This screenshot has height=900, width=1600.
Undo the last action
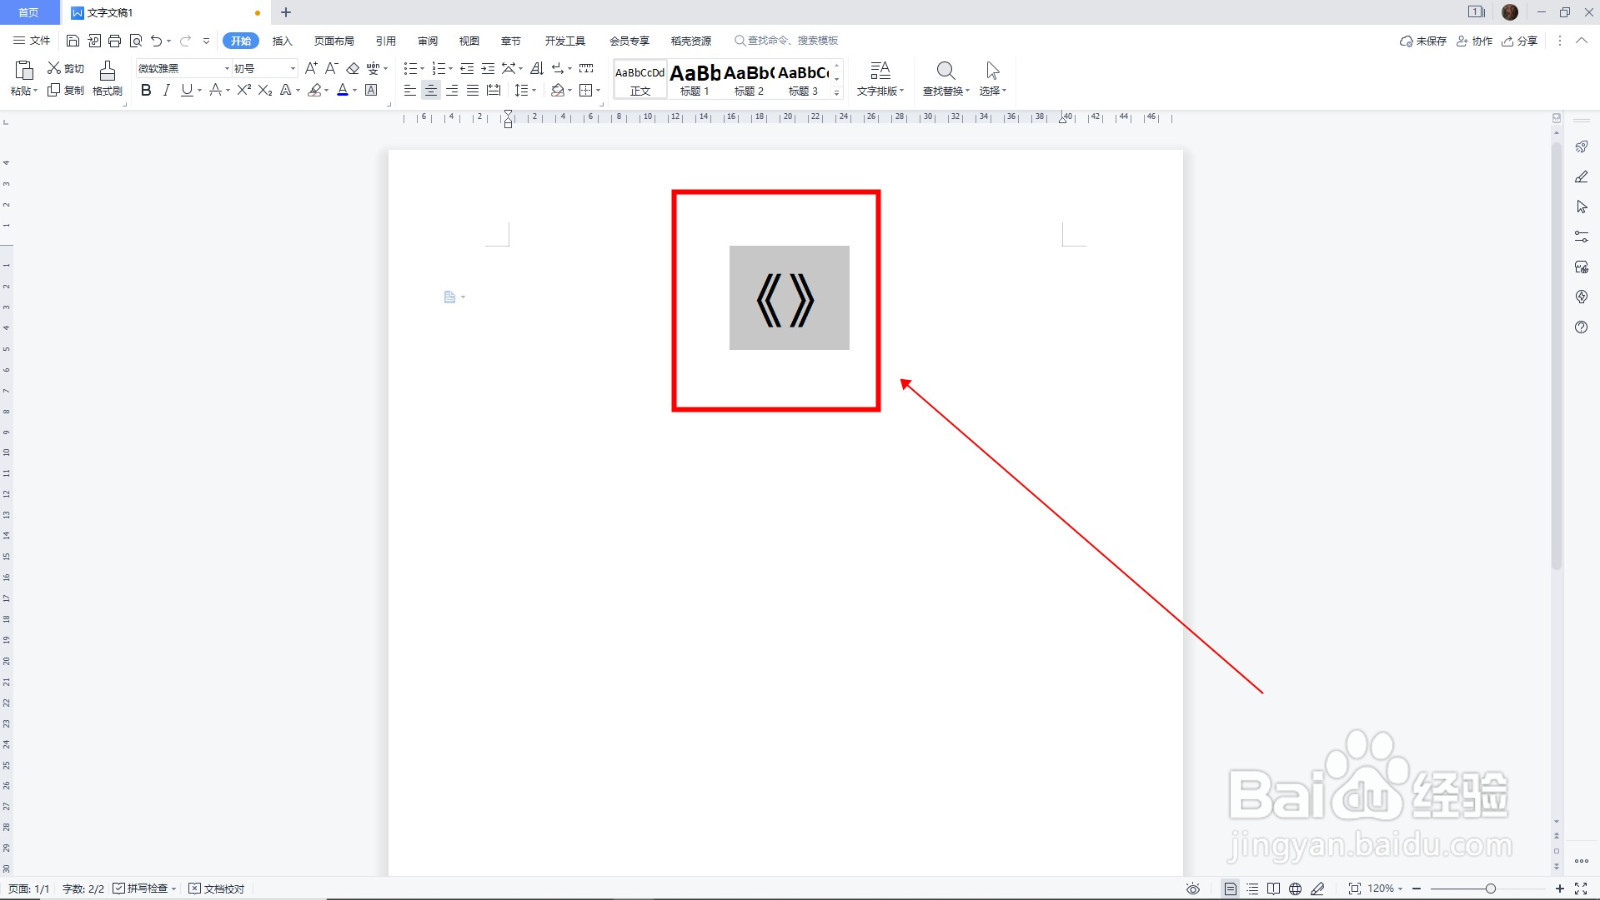(156, 41)
